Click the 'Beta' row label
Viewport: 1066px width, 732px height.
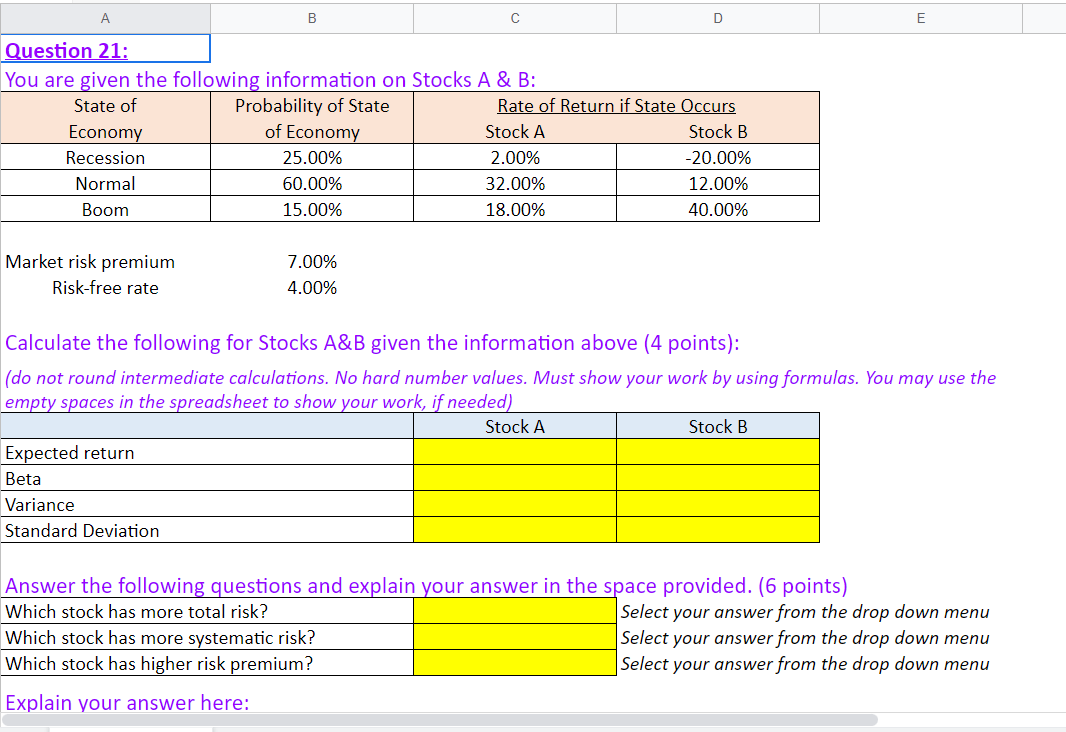pyautogui.click(x=207, y=478)
